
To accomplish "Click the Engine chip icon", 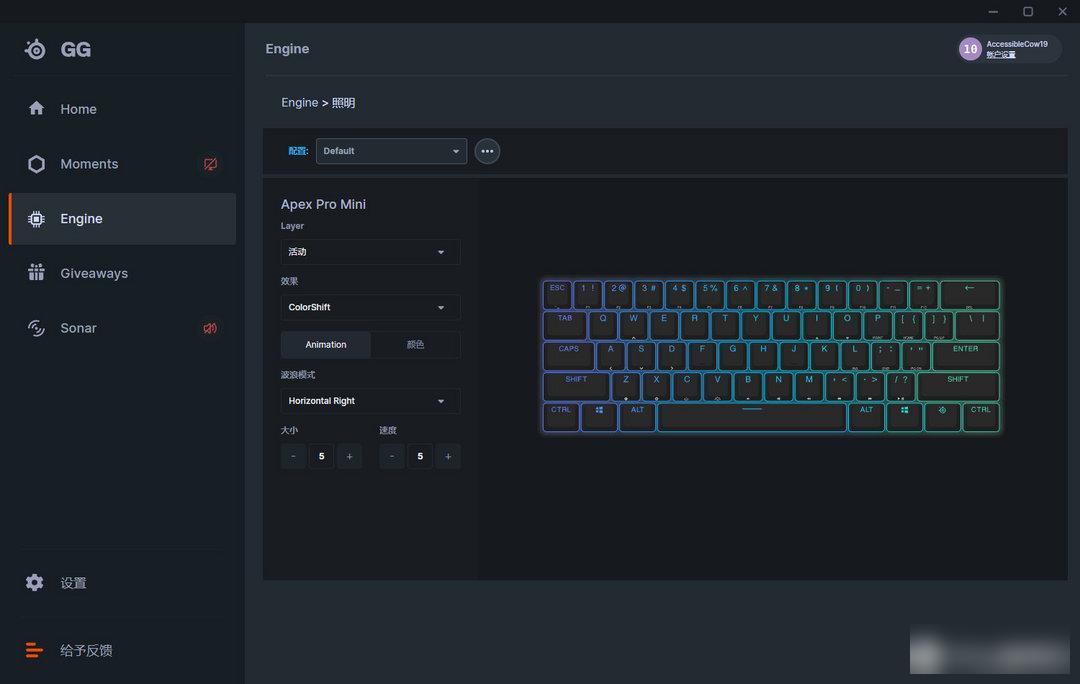I will point(36,218).
